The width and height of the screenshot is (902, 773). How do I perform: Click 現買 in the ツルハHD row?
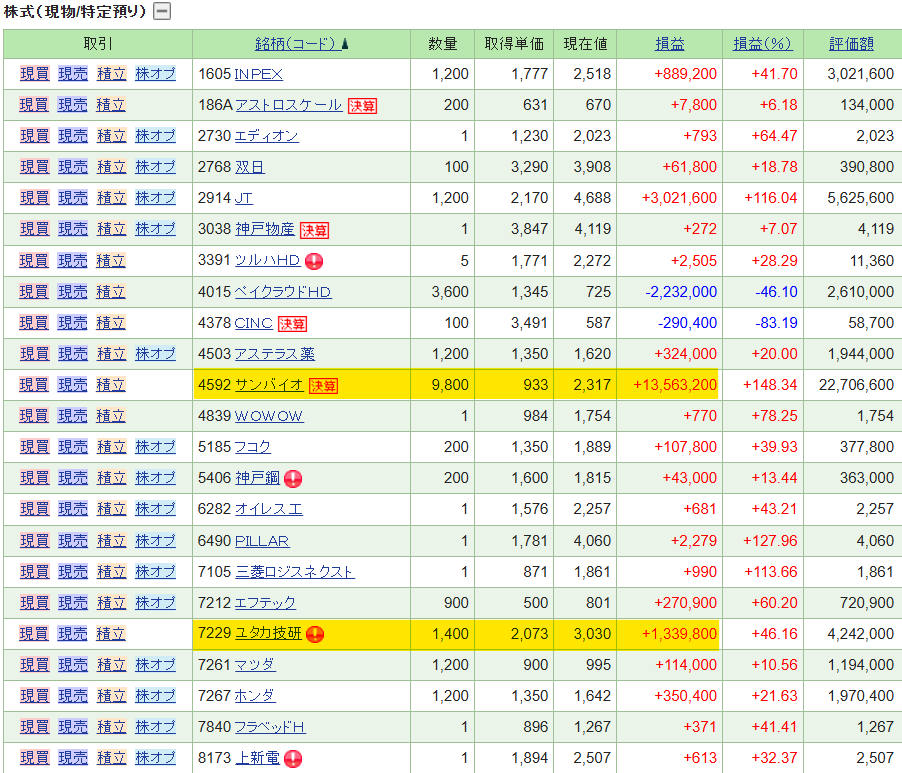pyautogui.click(x=34, y=261)
